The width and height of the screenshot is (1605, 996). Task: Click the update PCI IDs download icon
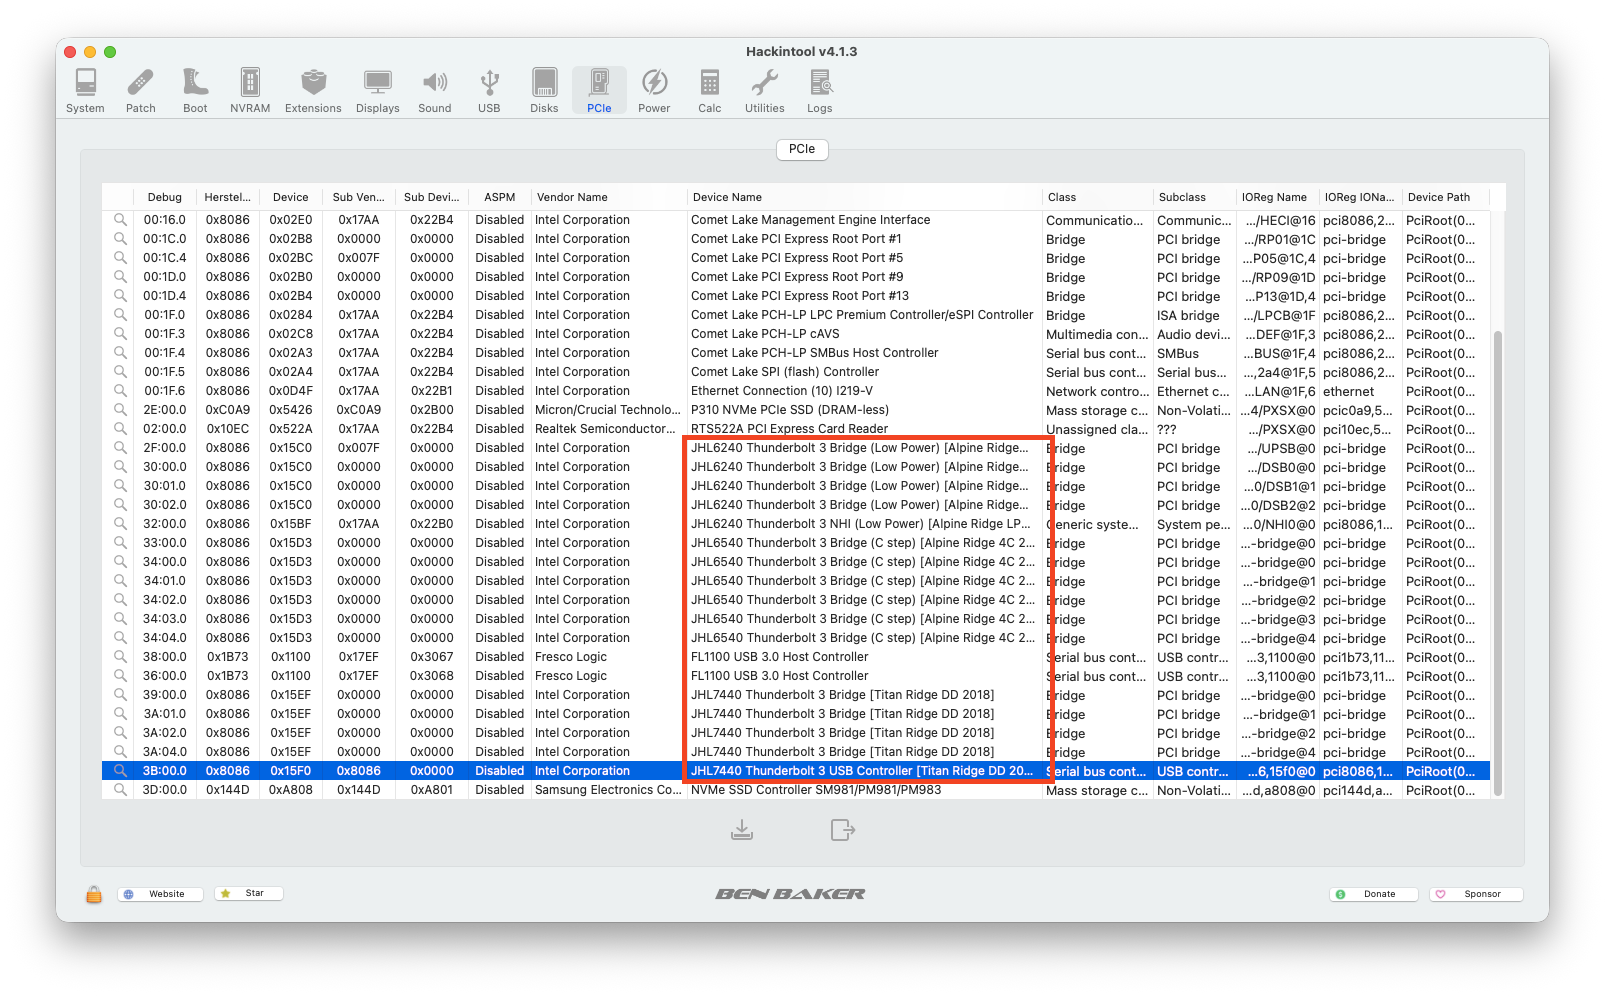tap(742, 830)
